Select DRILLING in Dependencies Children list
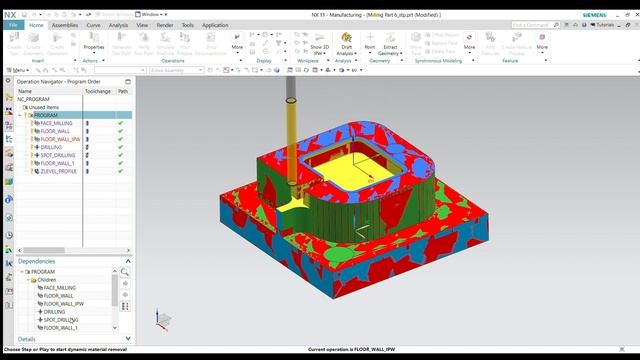The width and height of the screenshot is (640, 360). (x=54, y=312)
